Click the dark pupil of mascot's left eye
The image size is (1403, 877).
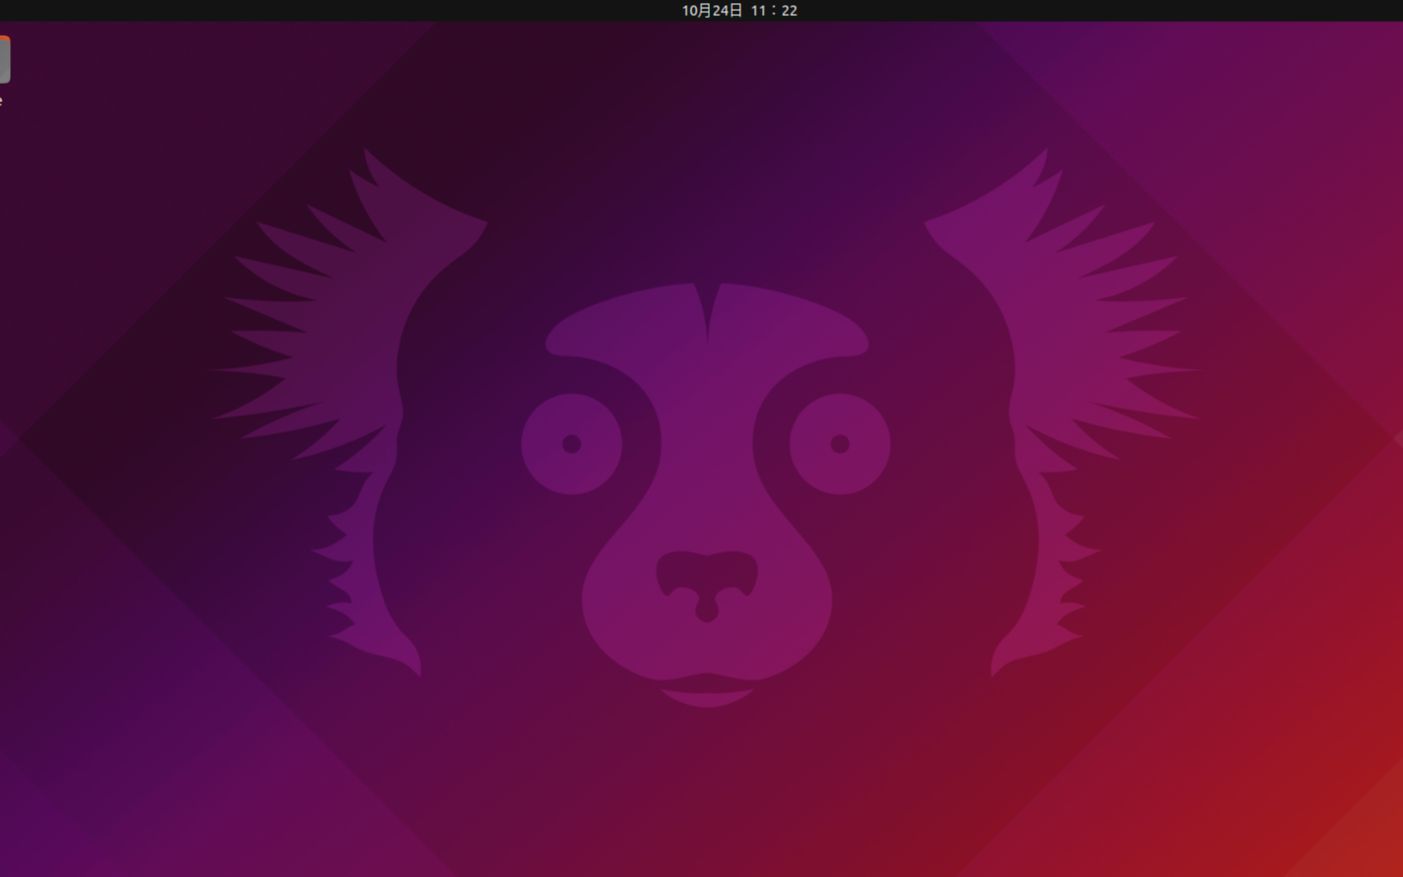click(x=571, y=444)
